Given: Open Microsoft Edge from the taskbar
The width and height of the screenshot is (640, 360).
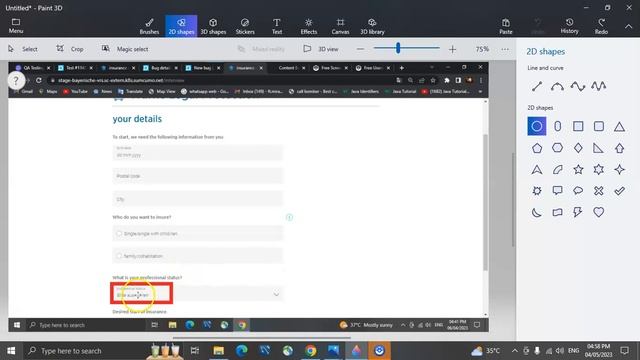Looking at the screenshot, I should coord(242,351).
